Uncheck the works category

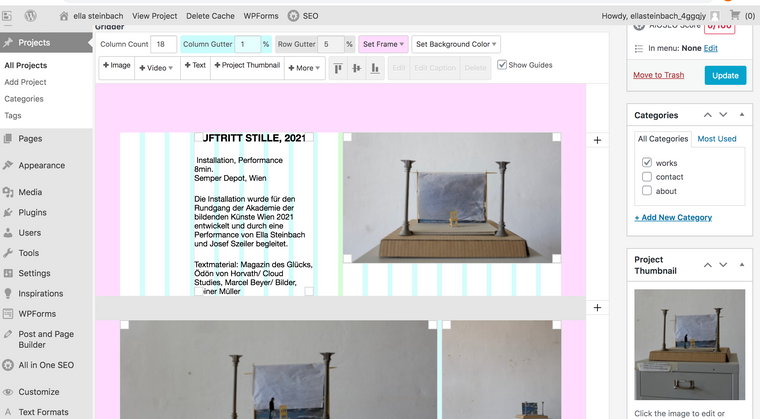pos(647,162)
